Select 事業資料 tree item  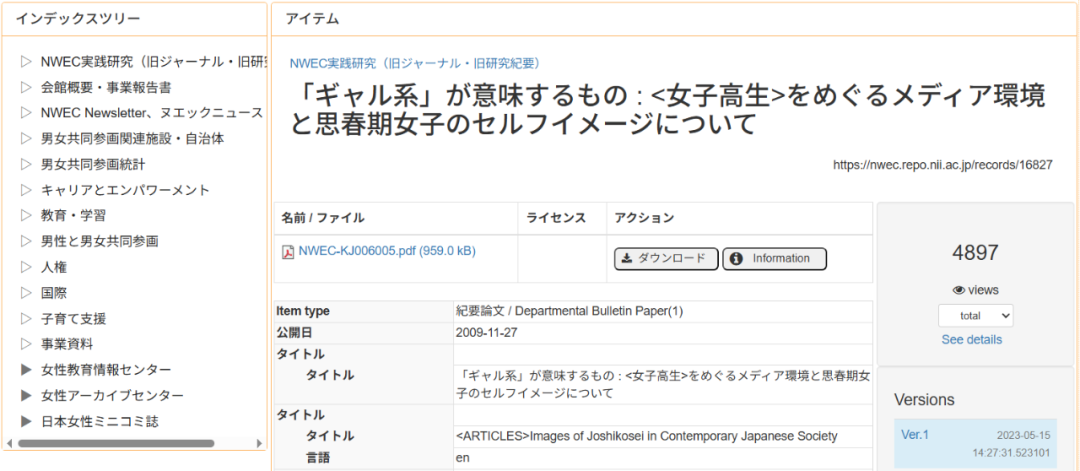pyautogui.click(x=67, y=344)
